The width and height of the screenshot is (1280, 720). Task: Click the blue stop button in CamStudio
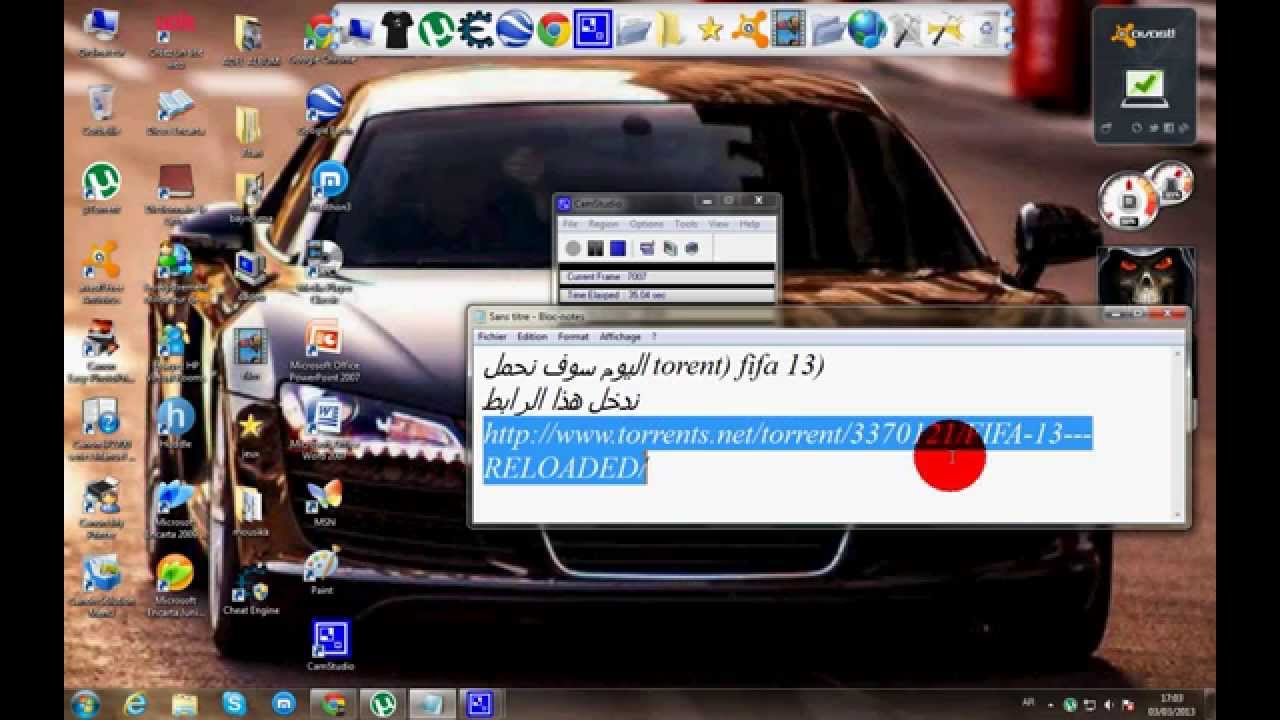click(x=618, y=248)
